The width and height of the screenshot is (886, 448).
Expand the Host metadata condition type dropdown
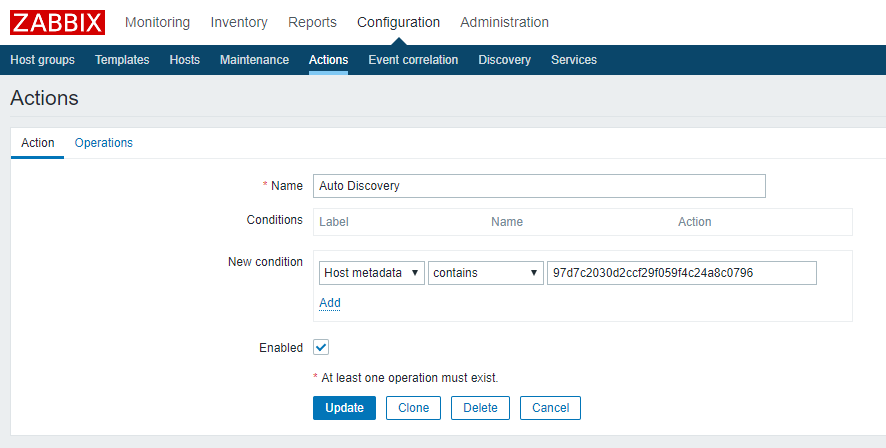(x=371, y=273)
